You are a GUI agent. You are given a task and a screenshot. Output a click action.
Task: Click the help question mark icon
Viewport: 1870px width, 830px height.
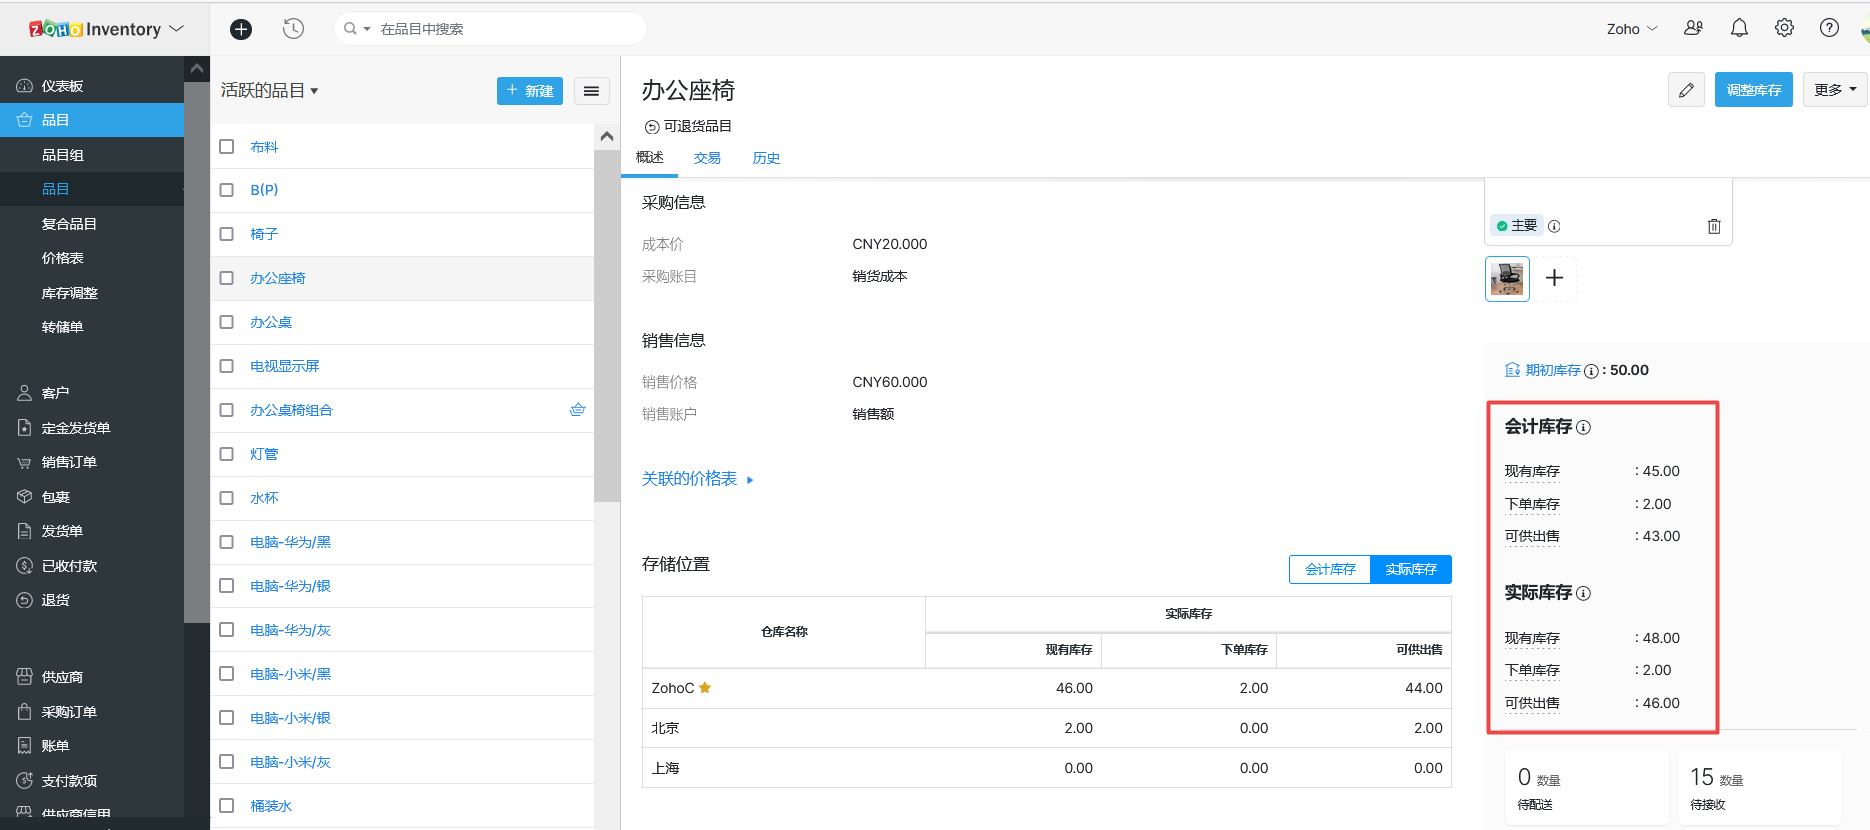(1829, 28)
